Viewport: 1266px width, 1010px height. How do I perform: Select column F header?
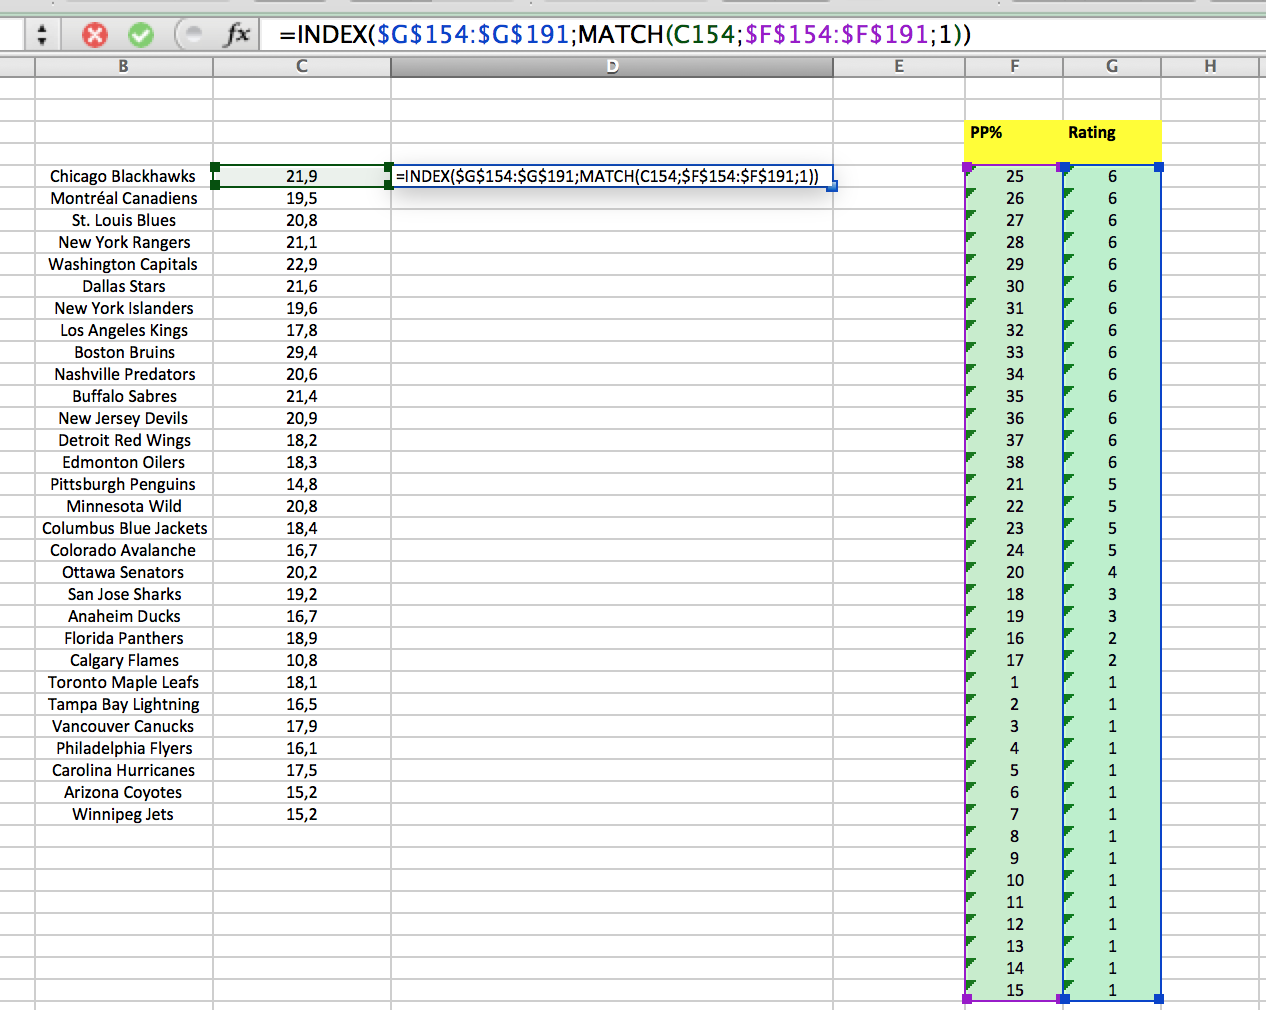tap(1014, 66)
